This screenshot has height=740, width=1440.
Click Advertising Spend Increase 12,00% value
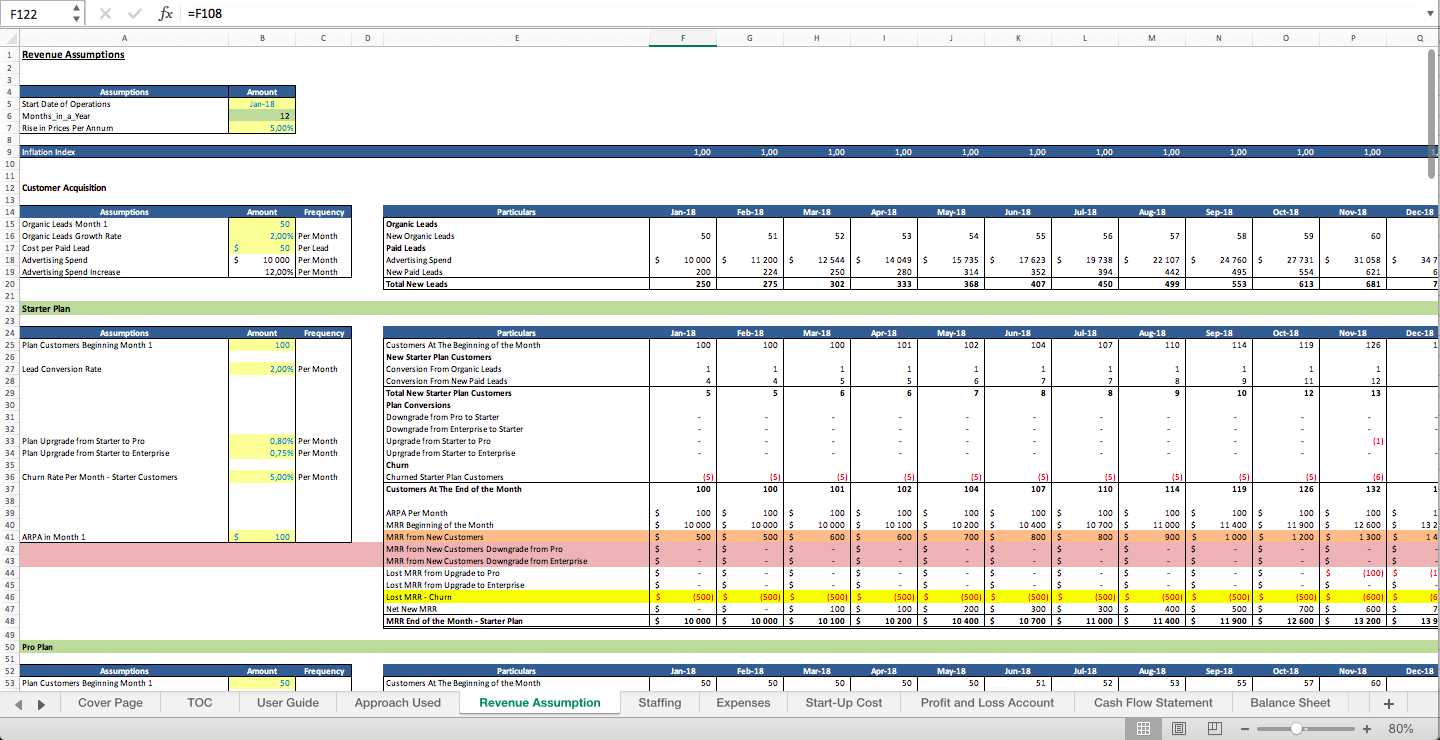coord(262,272)
